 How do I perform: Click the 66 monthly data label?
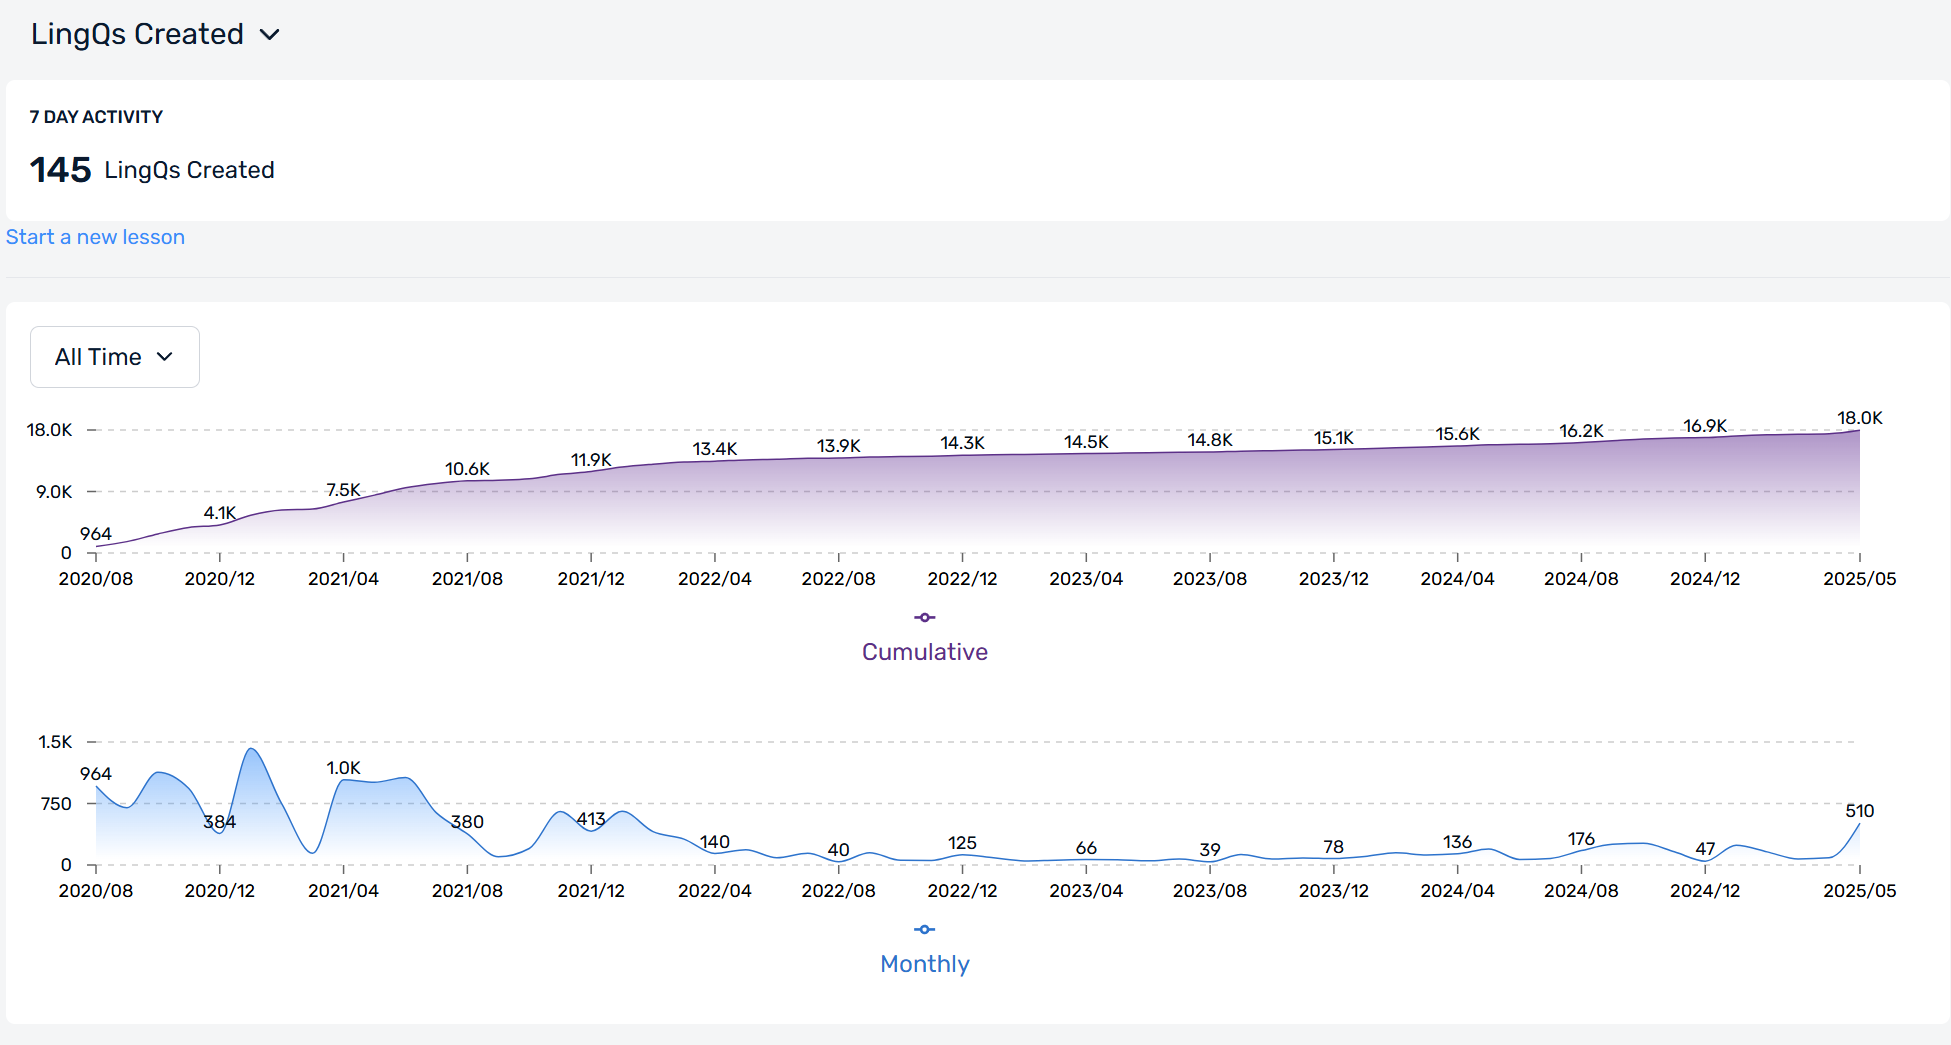tap(1086, 848)
